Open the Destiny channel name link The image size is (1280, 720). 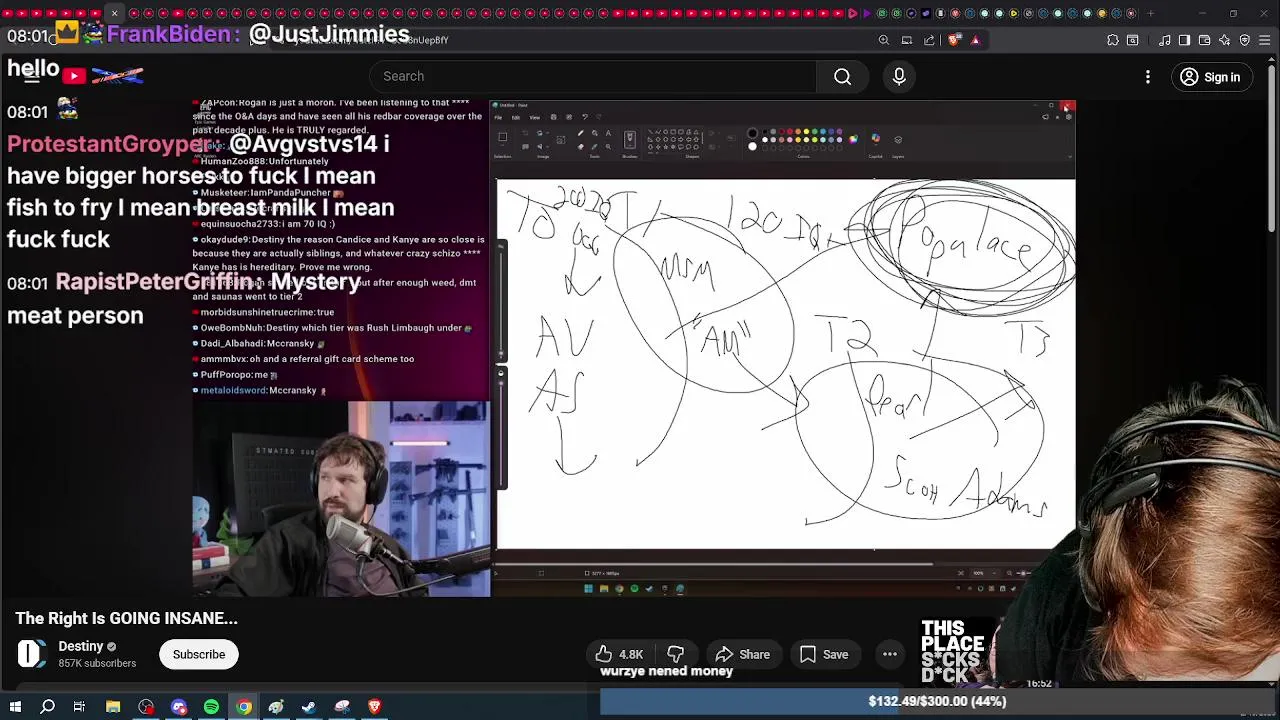[80, 646]
